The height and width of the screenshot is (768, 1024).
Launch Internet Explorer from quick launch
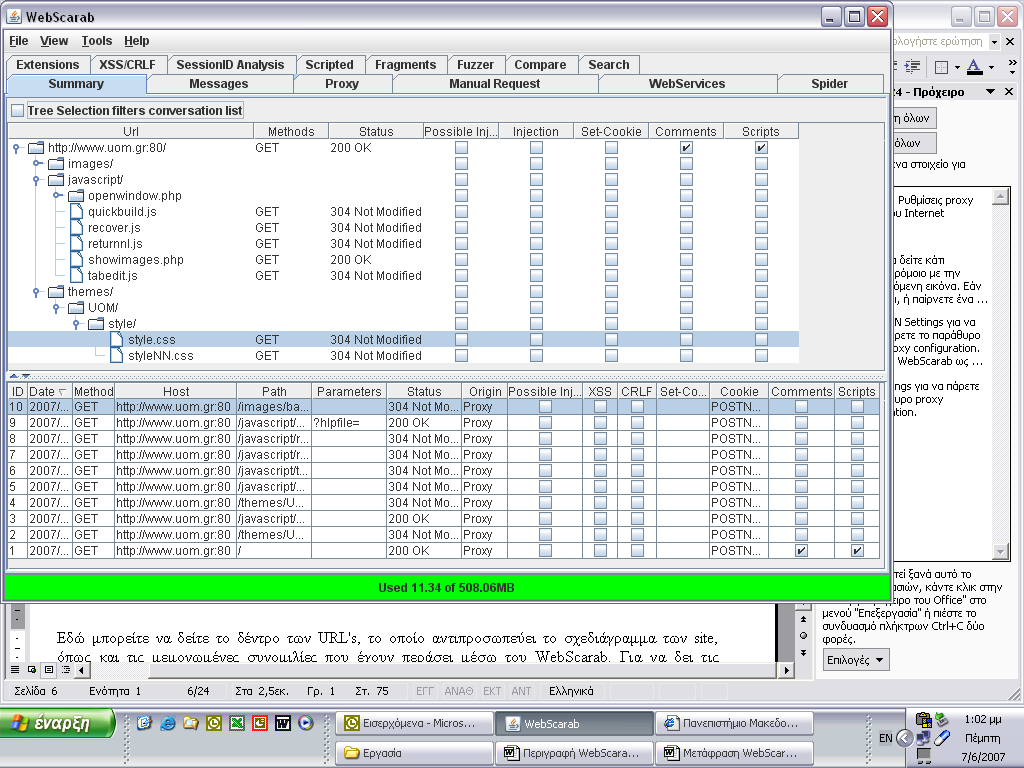168,723
